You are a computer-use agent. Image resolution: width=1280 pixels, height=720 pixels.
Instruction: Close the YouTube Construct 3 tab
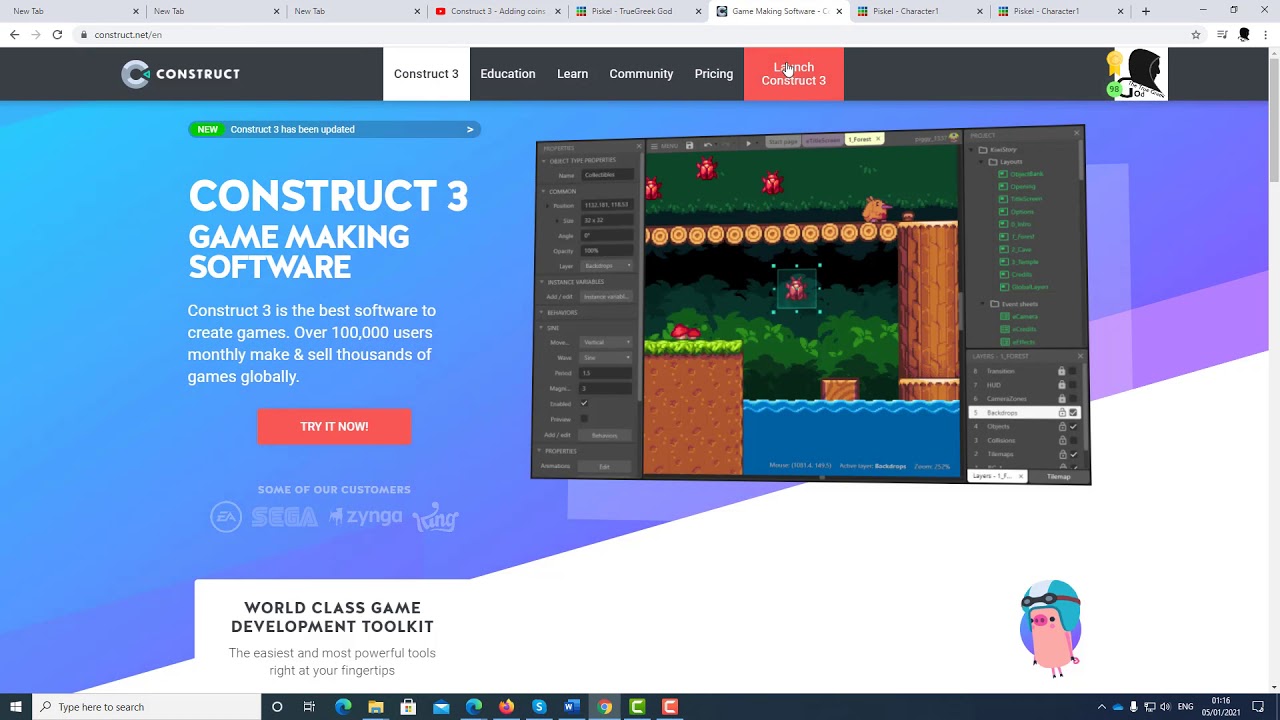click(x=558, y=11)
